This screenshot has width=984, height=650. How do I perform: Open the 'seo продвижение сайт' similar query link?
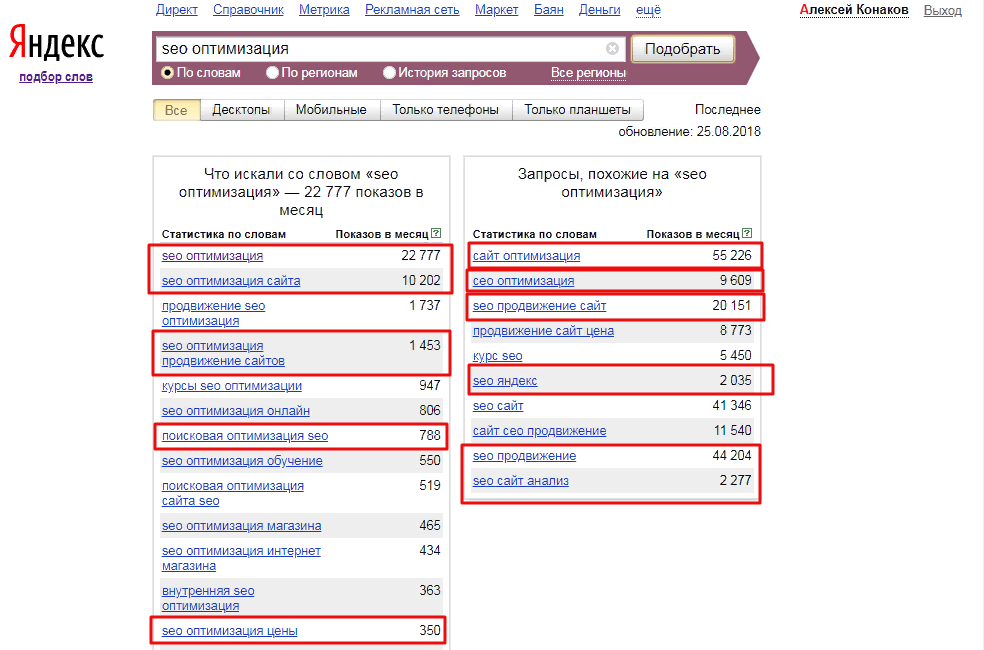click(x=539, y=306)
